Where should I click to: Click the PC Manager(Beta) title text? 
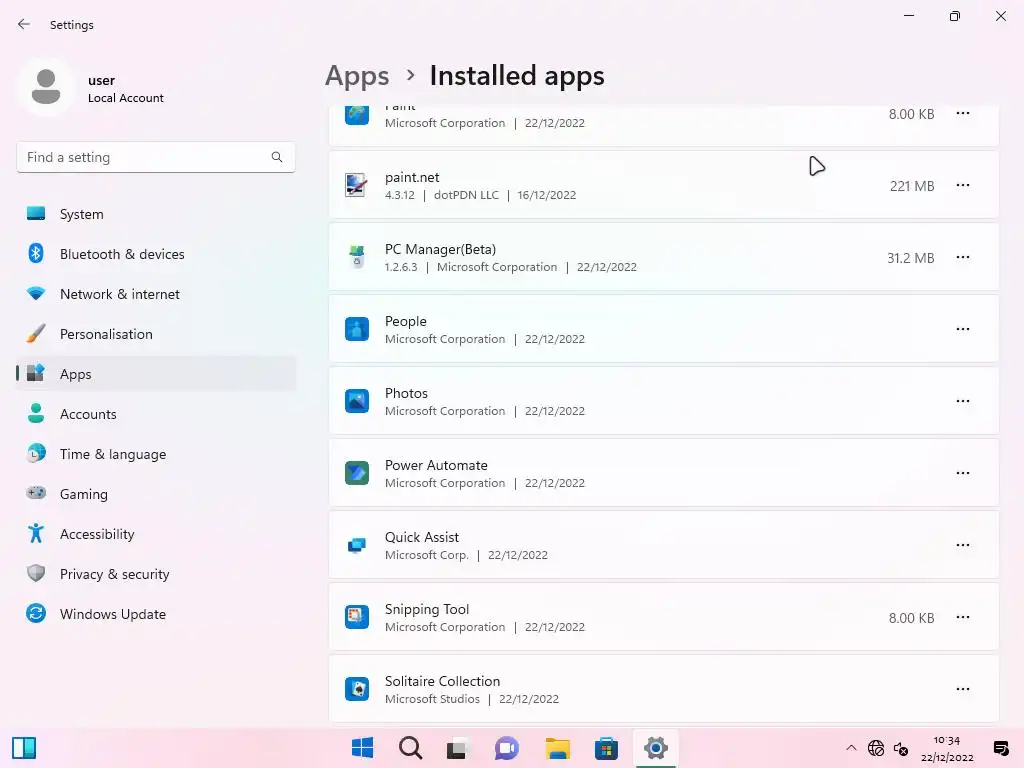click(x=440, y=249)
